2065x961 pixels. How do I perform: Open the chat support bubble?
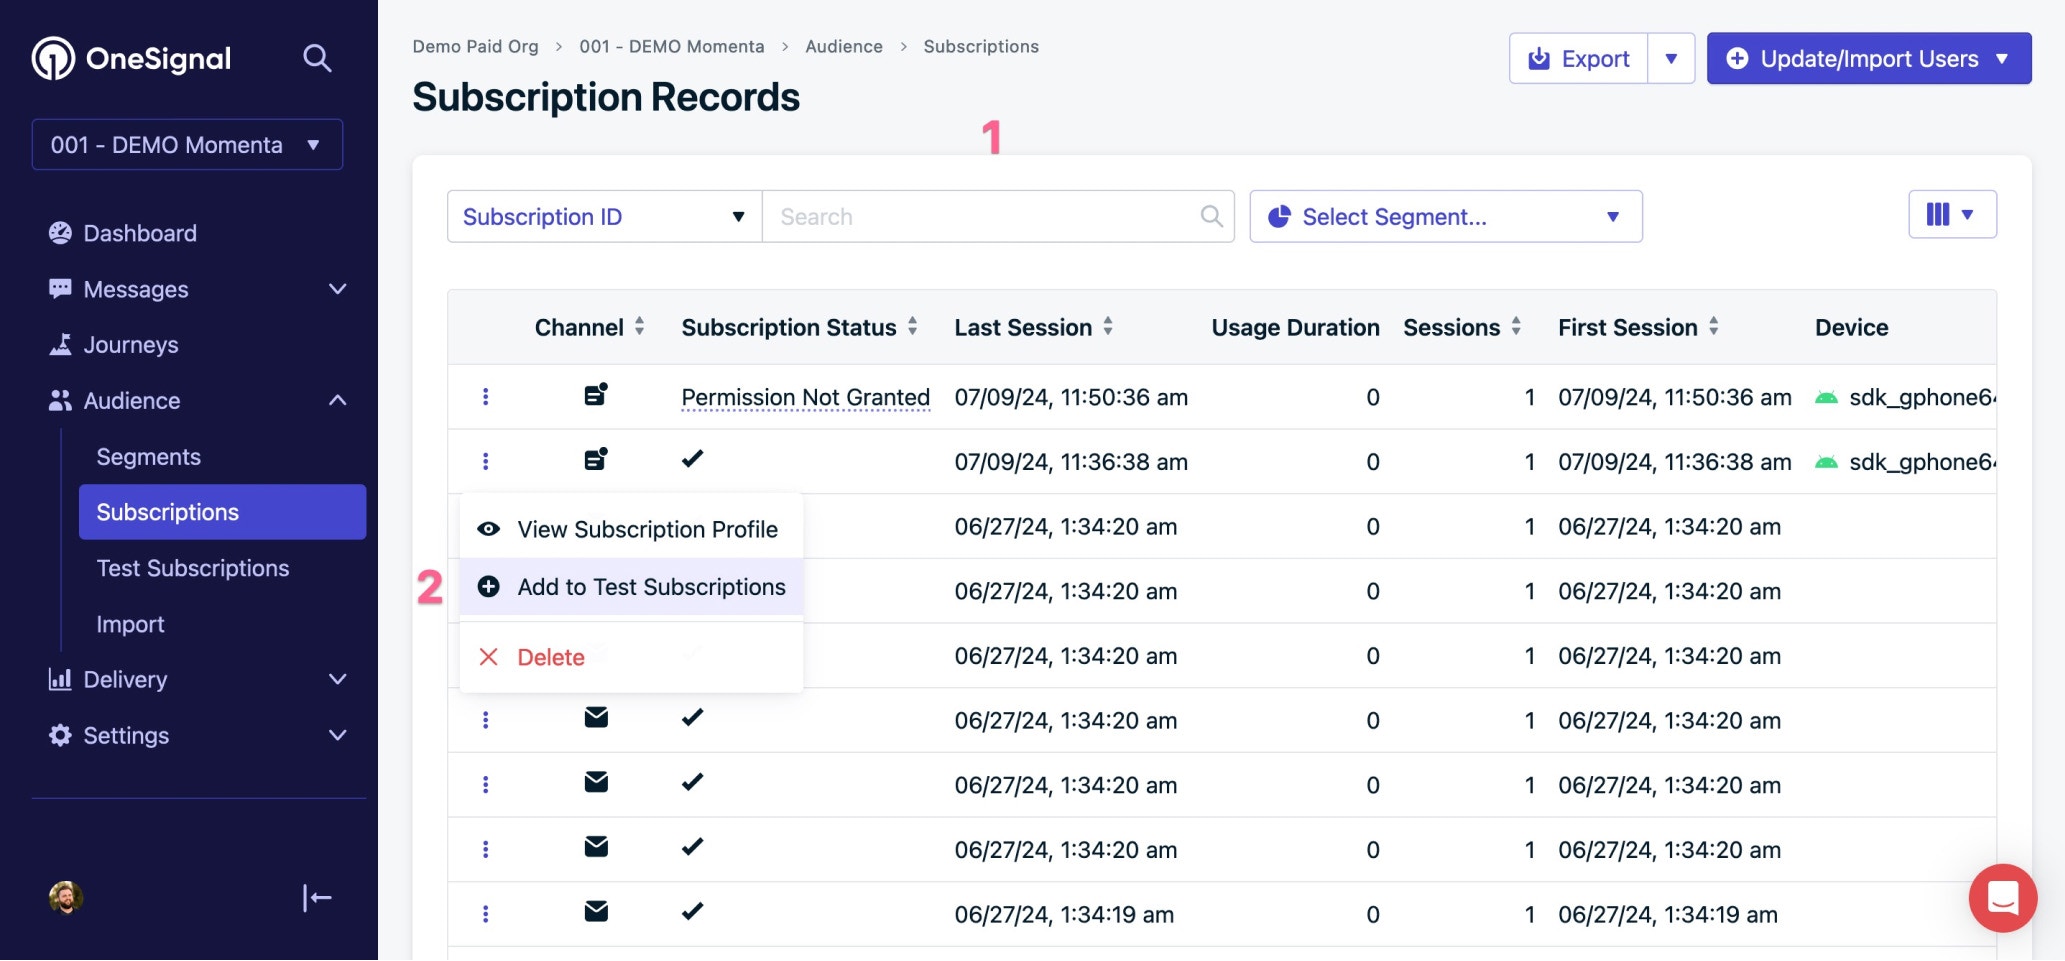(2002, 898)
